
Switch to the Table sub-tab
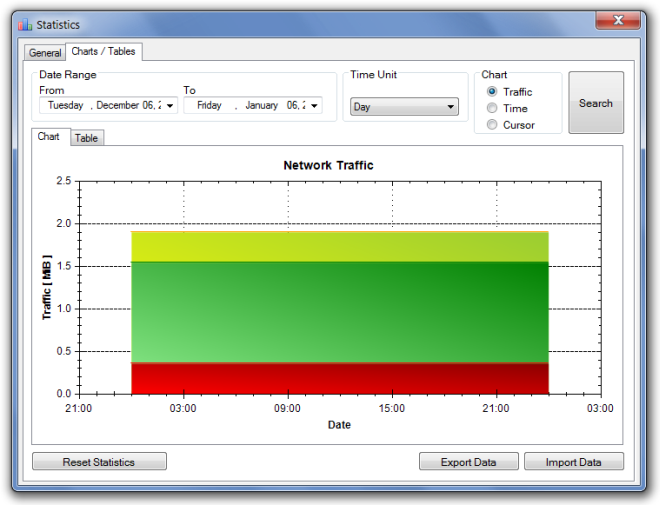tap(86, 138)
